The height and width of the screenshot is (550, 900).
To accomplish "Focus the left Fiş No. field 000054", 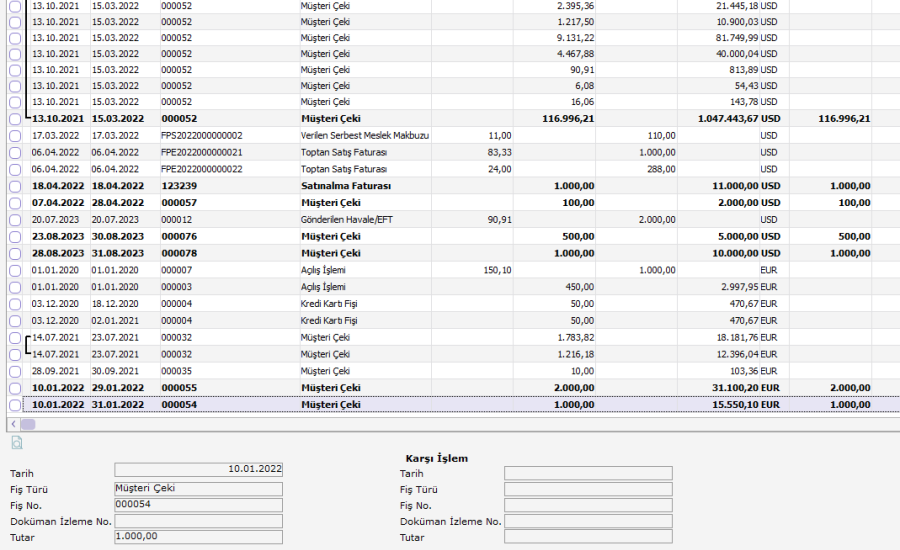I will tap(198, 505).
